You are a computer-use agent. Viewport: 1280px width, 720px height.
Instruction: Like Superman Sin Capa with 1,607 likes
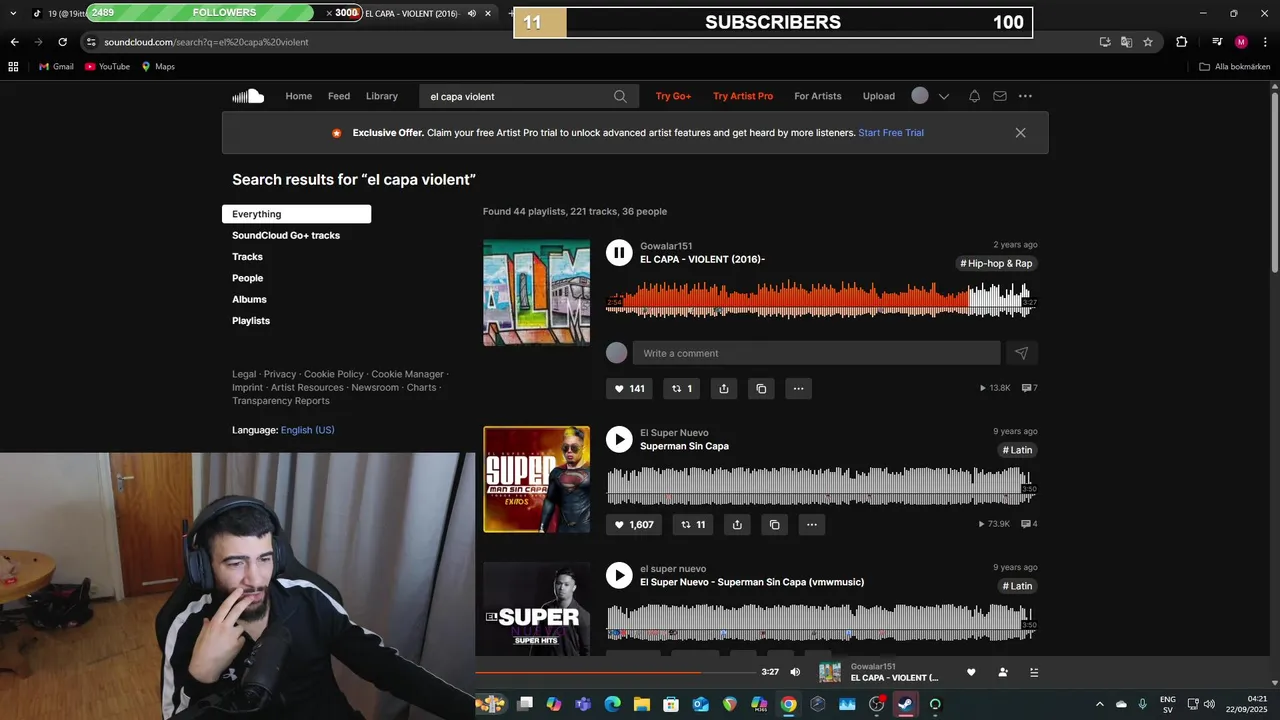point(634,524)
